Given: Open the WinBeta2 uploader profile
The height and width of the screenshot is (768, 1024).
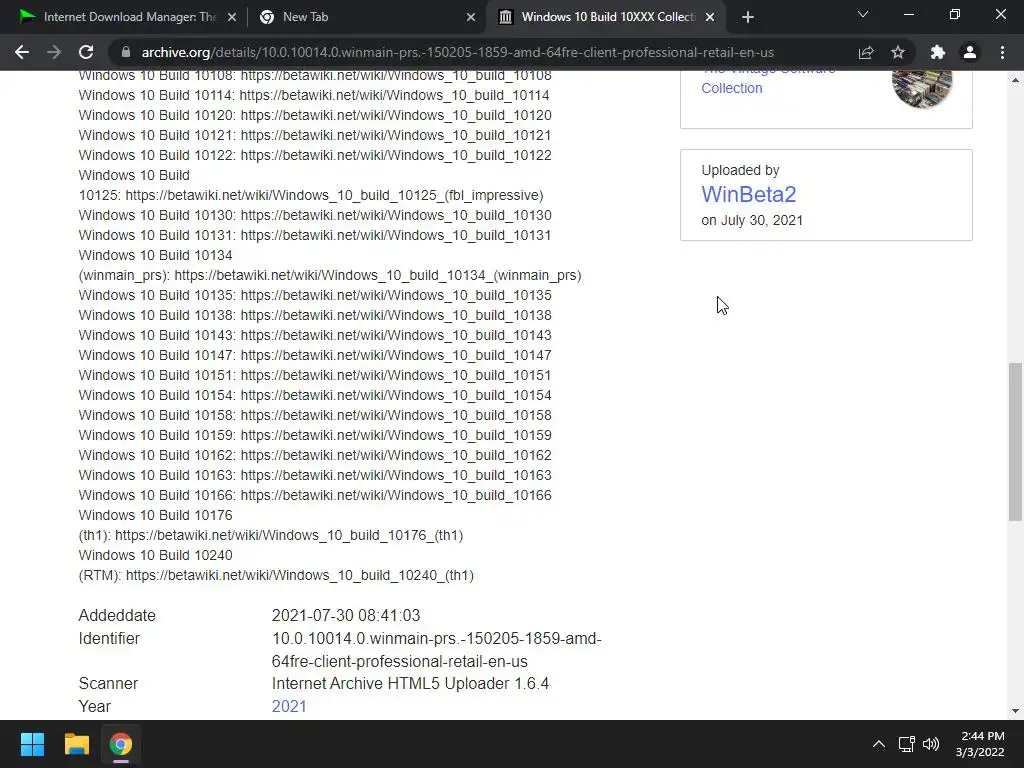Looking at the screenshot, I should coord(748,194).
